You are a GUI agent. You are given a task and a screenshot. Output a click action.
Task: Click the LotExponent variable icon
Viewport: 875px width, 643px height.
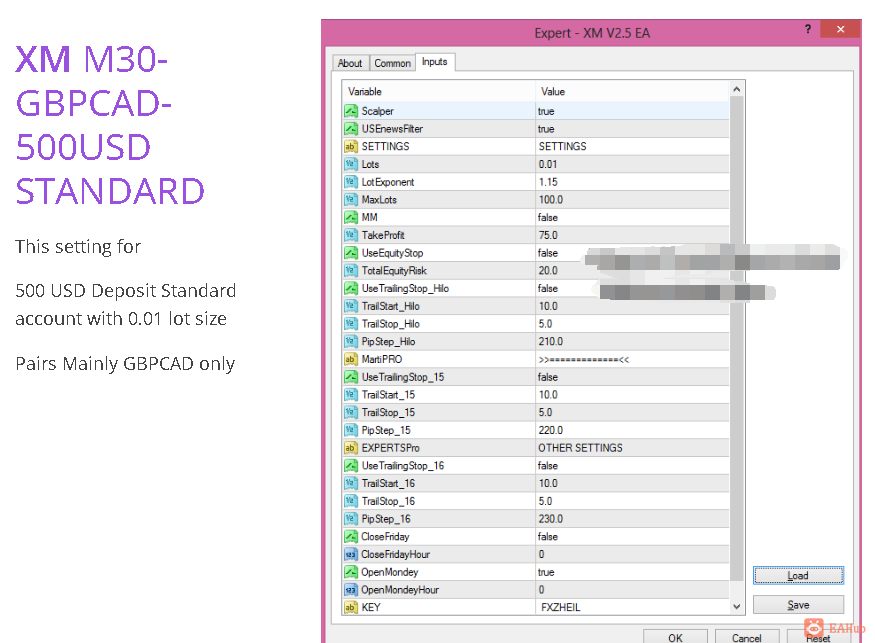tap(350, 182)
